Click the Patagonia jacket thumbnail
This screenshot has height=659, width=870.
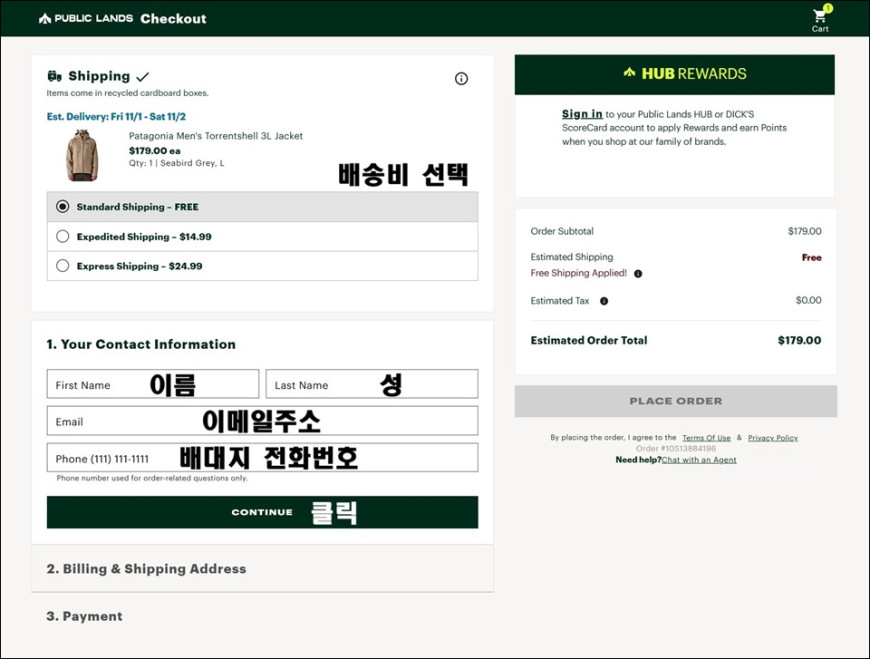(x=82, y=155)
